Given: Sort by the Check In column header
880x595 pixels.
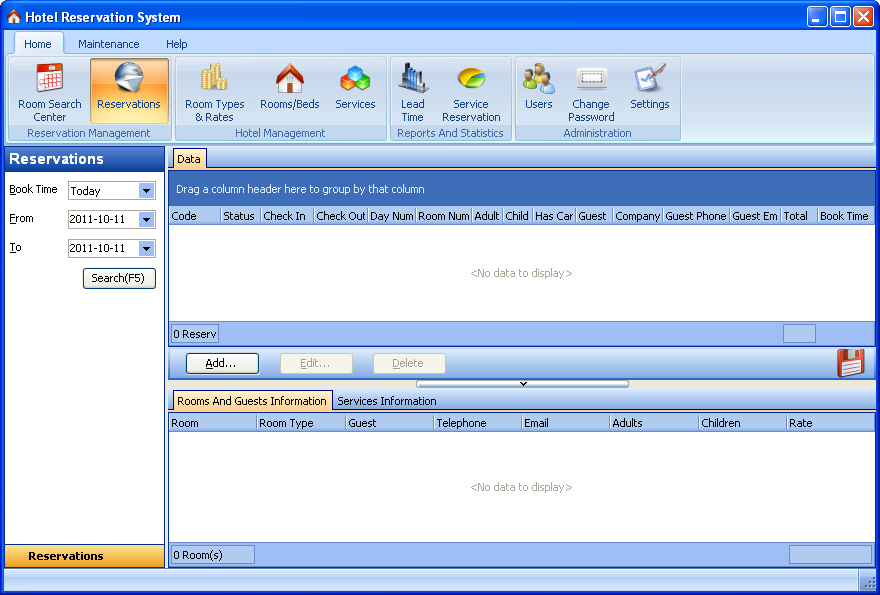Looking at the screenshot, I should tap(285, 216).
